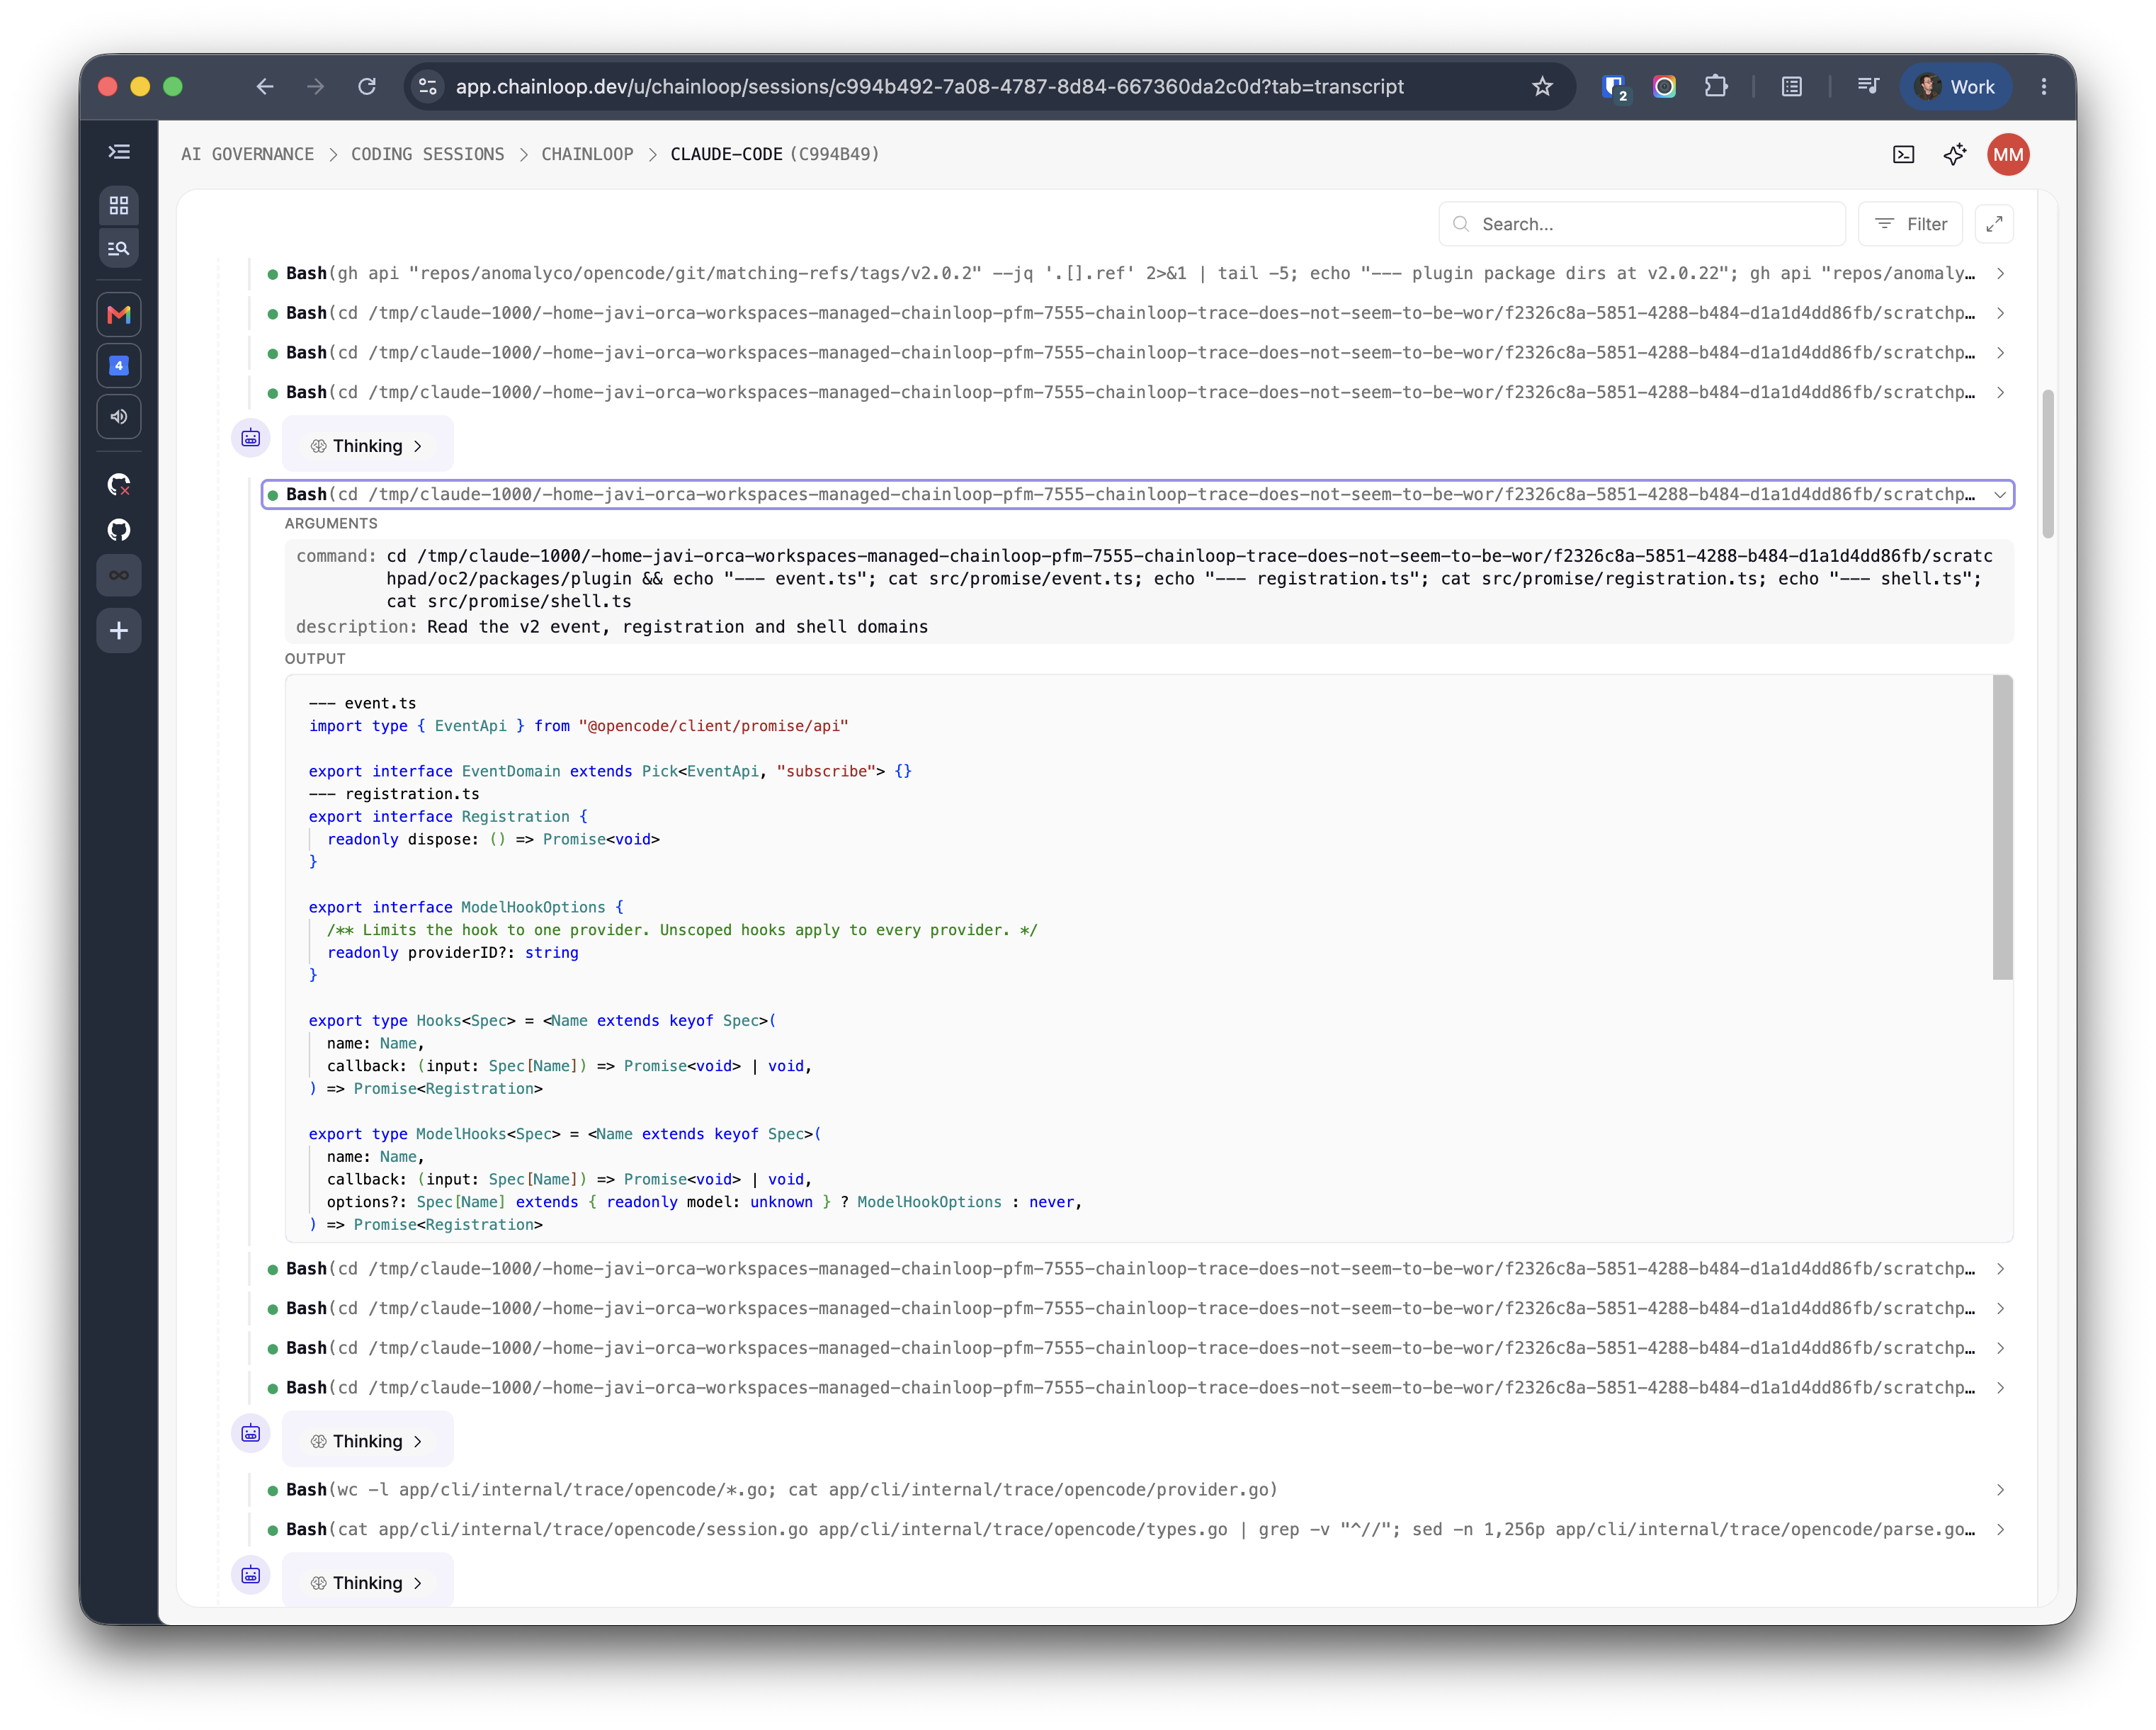The width and height of the screenshot is (2156, 1730).
Task: Go to CODING SESSIONS breadcrumb
Action: 427,154
